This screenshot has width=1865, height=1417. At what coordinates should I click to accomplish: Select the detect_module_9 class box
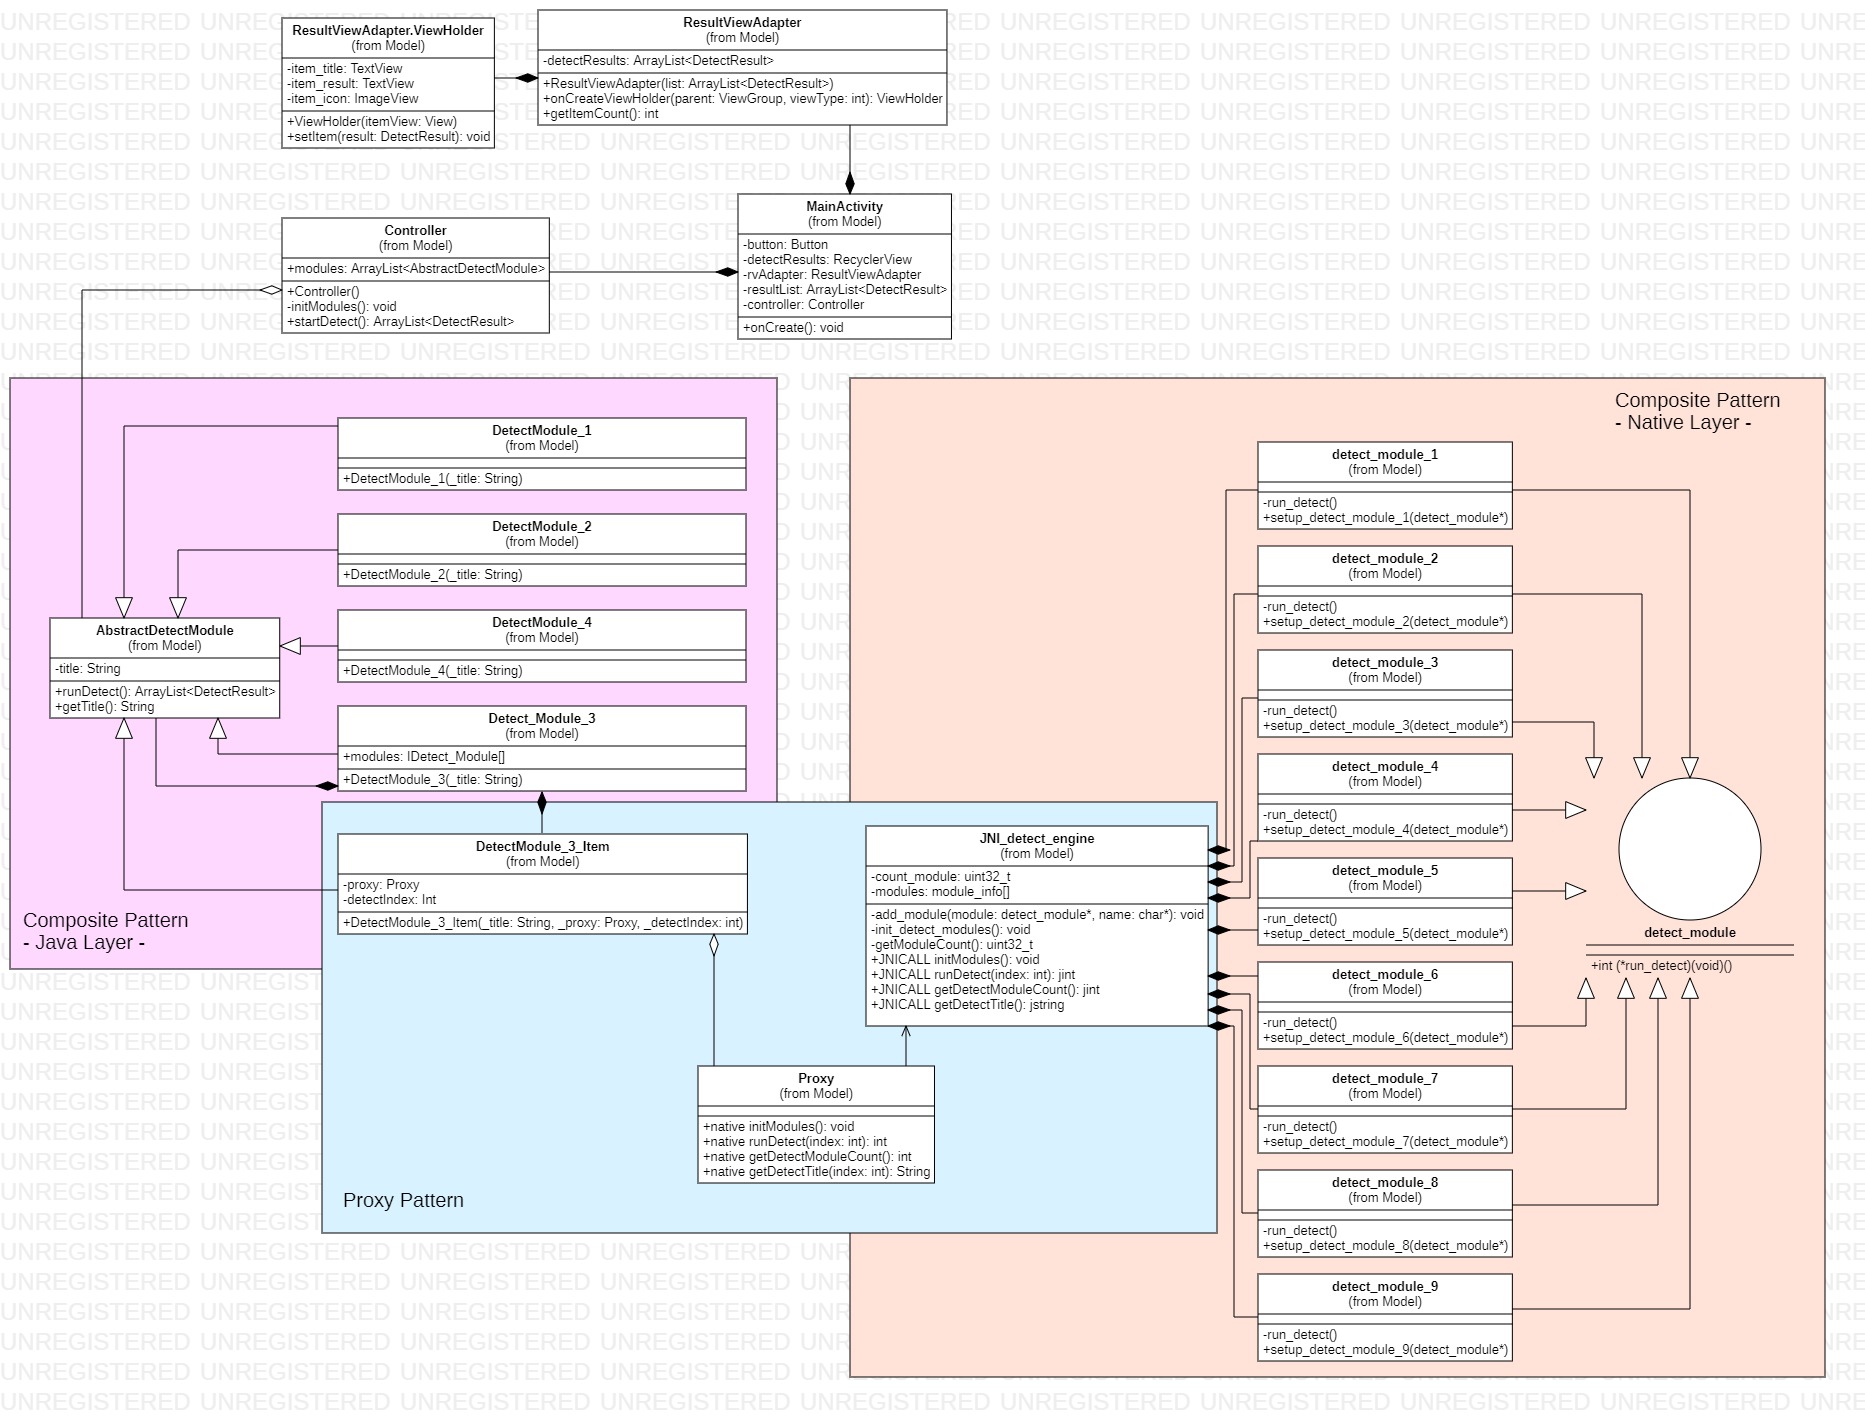(x=1385, y=1315)
